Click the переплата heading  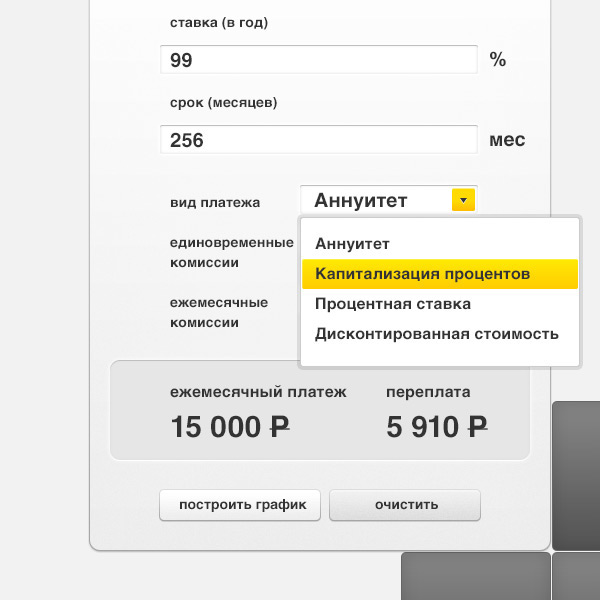click(x=428, y=392)
